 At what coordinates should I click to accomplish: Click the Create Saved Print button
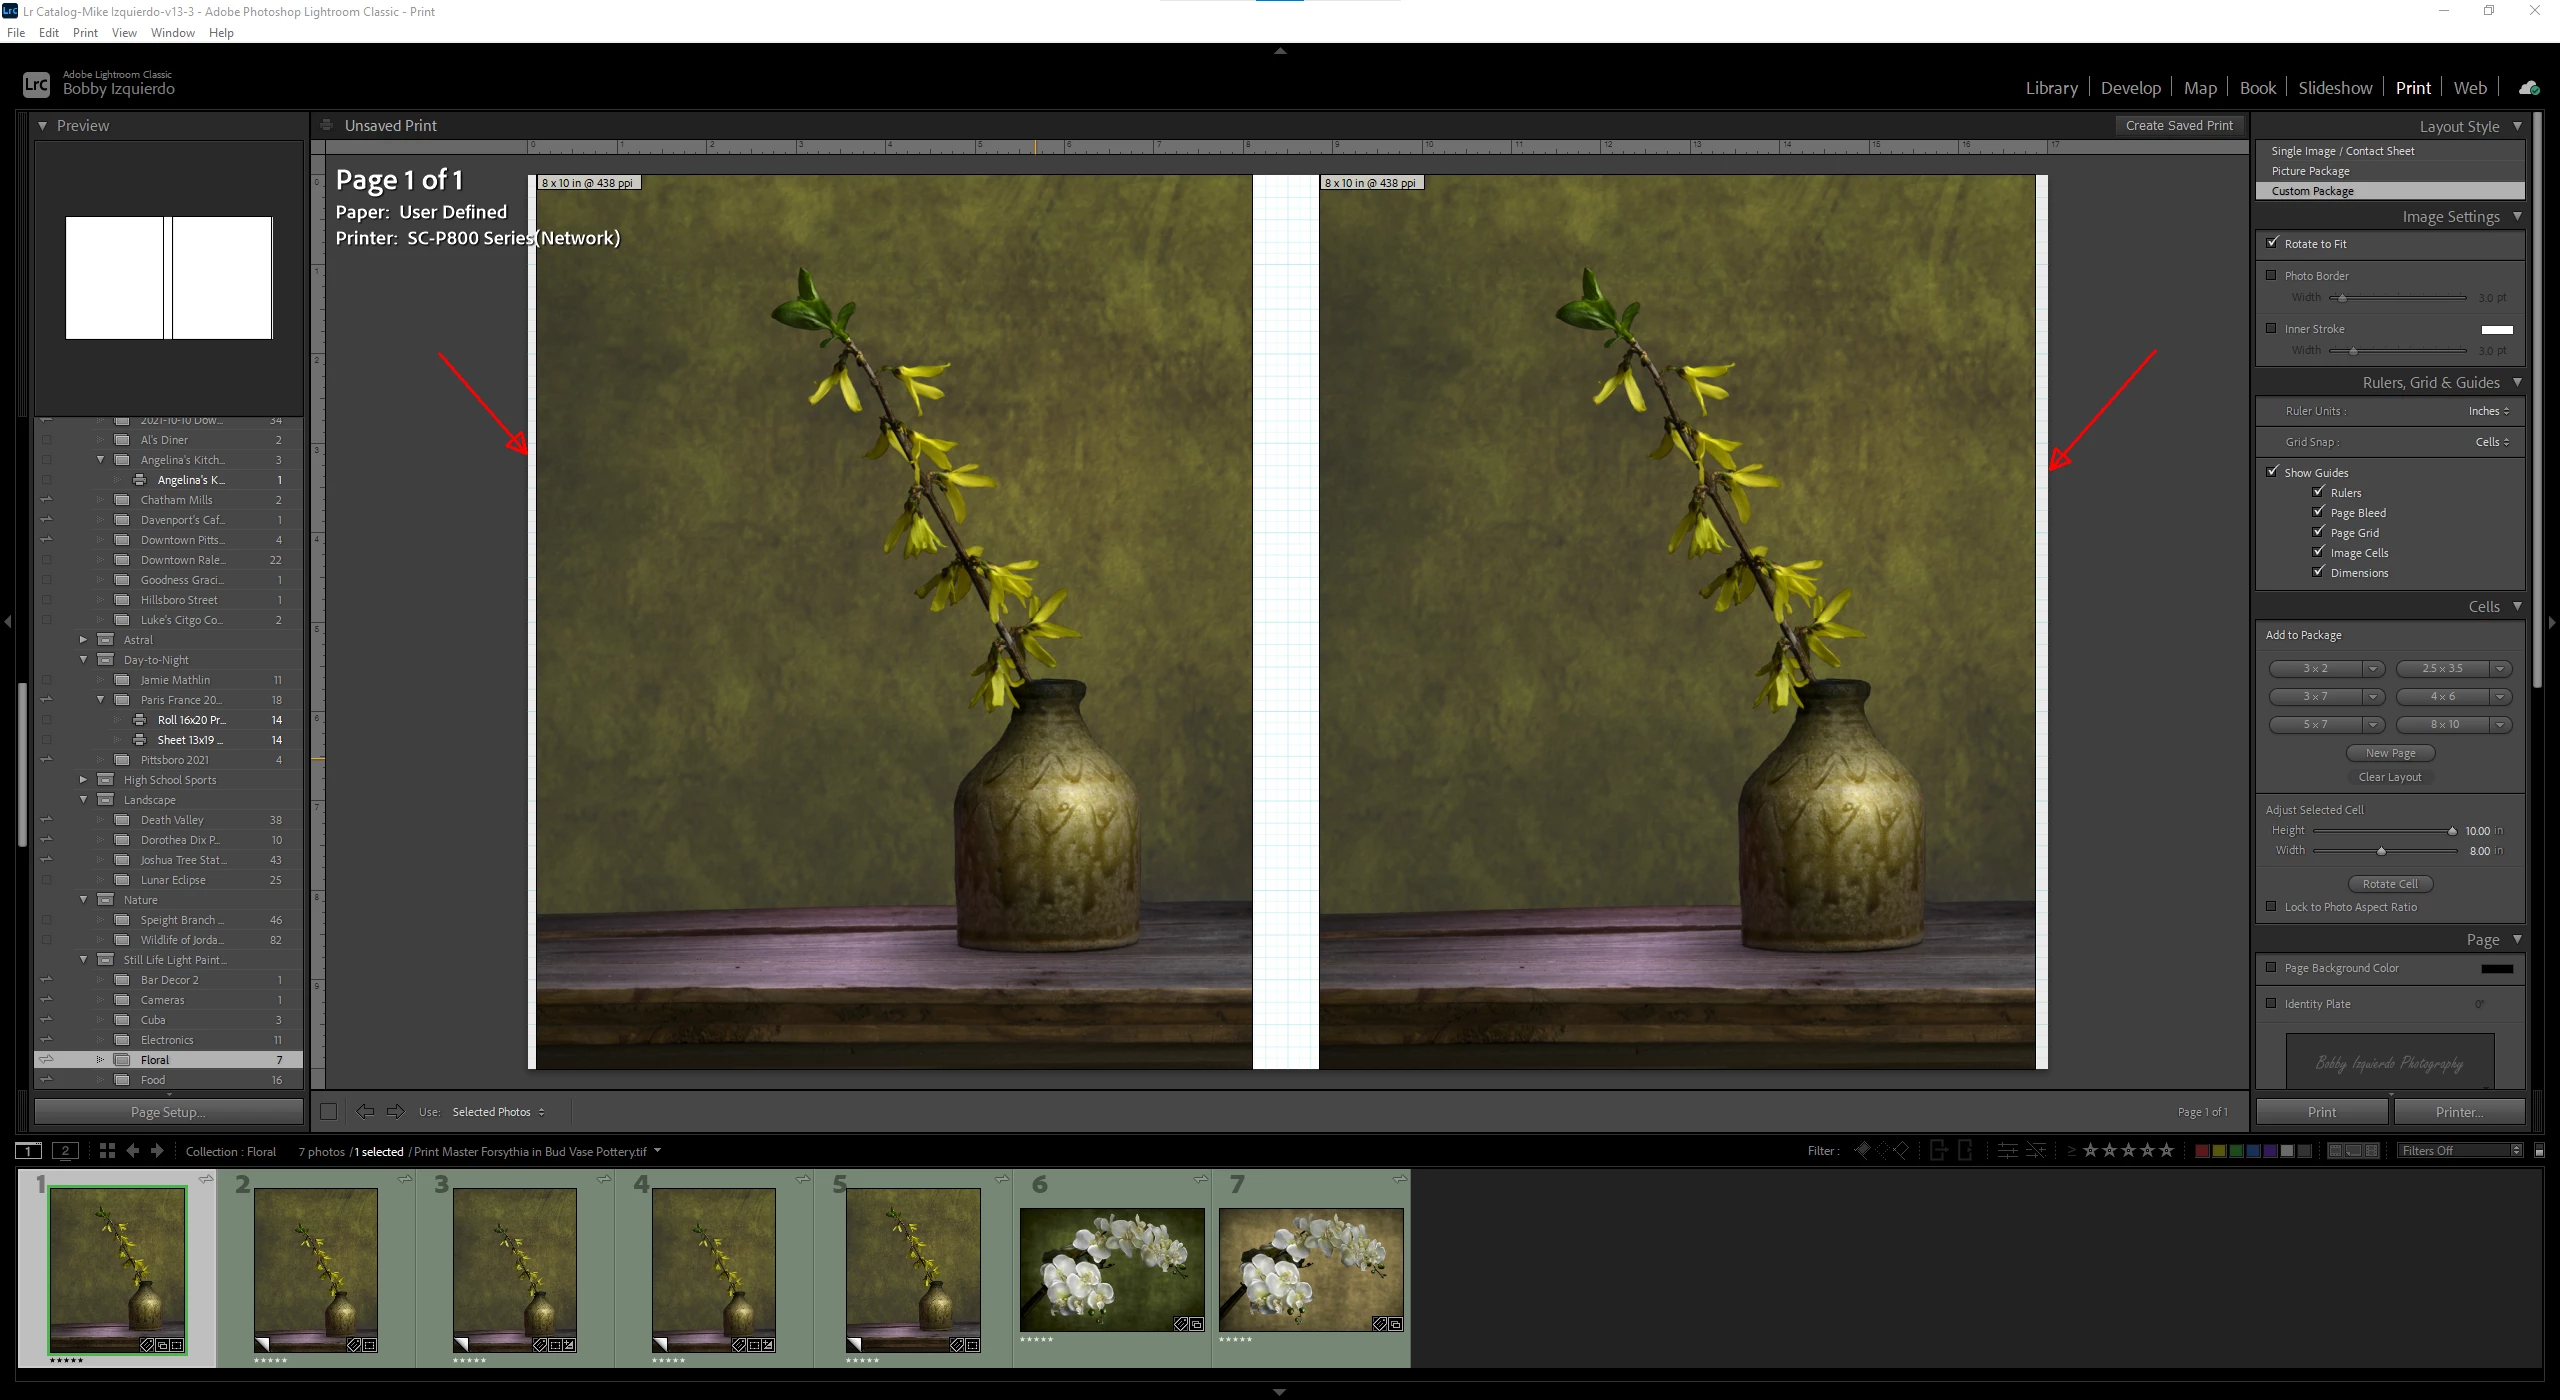click(x=2179, y=126)
